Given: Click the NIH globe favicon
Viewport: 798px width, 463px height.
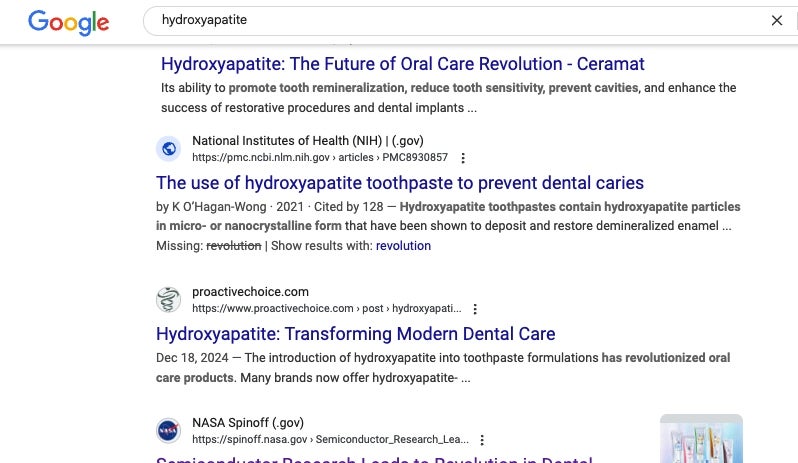Looking at the screenshot, I should tap(168, 149).
